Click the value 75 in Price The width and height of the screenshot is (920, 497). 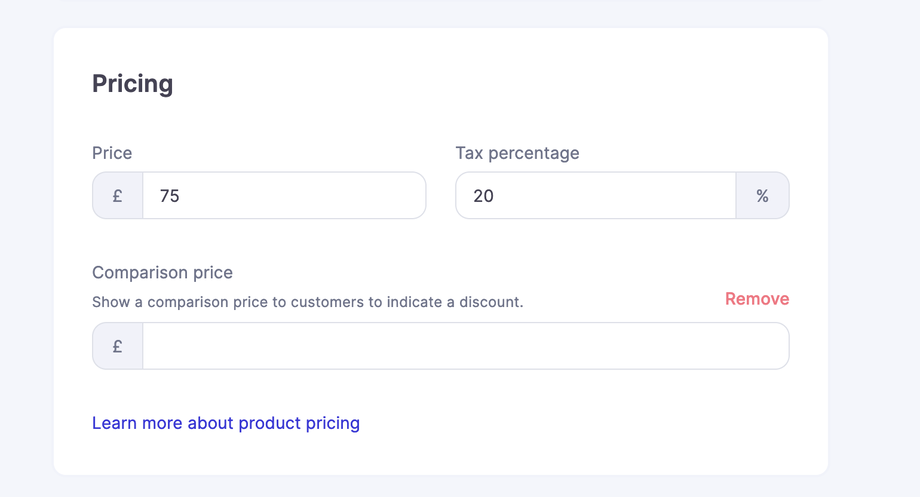coord(169,196)
